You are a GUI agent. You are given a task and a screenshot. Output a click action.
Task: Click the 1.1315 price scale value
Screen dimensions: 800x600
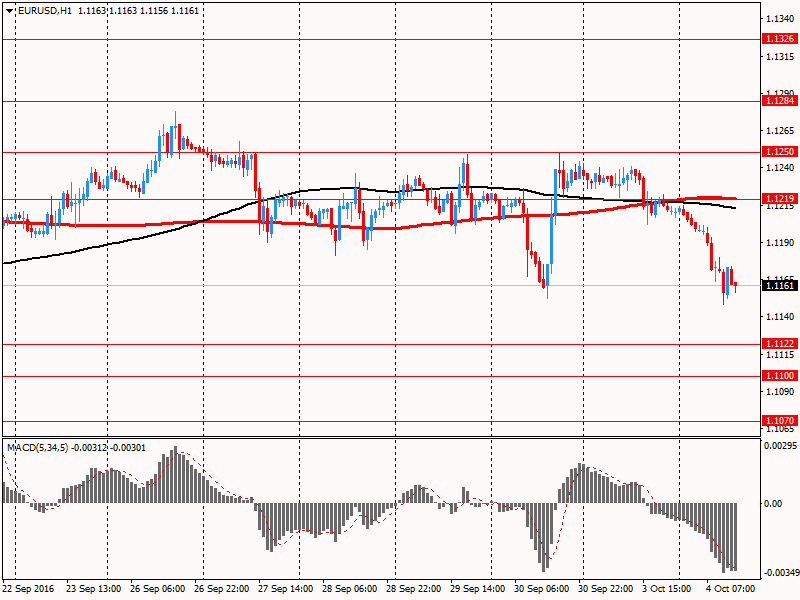click(781, 57)
